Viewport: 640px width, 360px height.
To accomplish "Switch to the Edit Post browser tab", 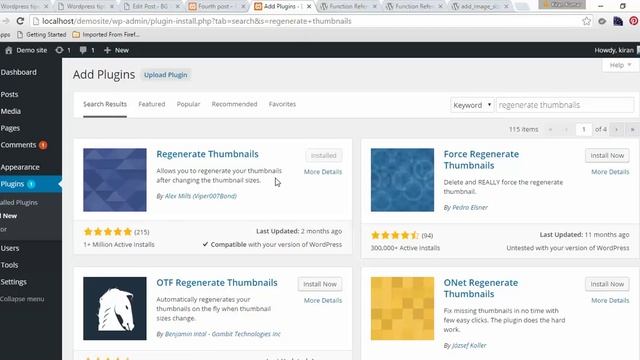I will pyautogui.click(x=149, y=7).
